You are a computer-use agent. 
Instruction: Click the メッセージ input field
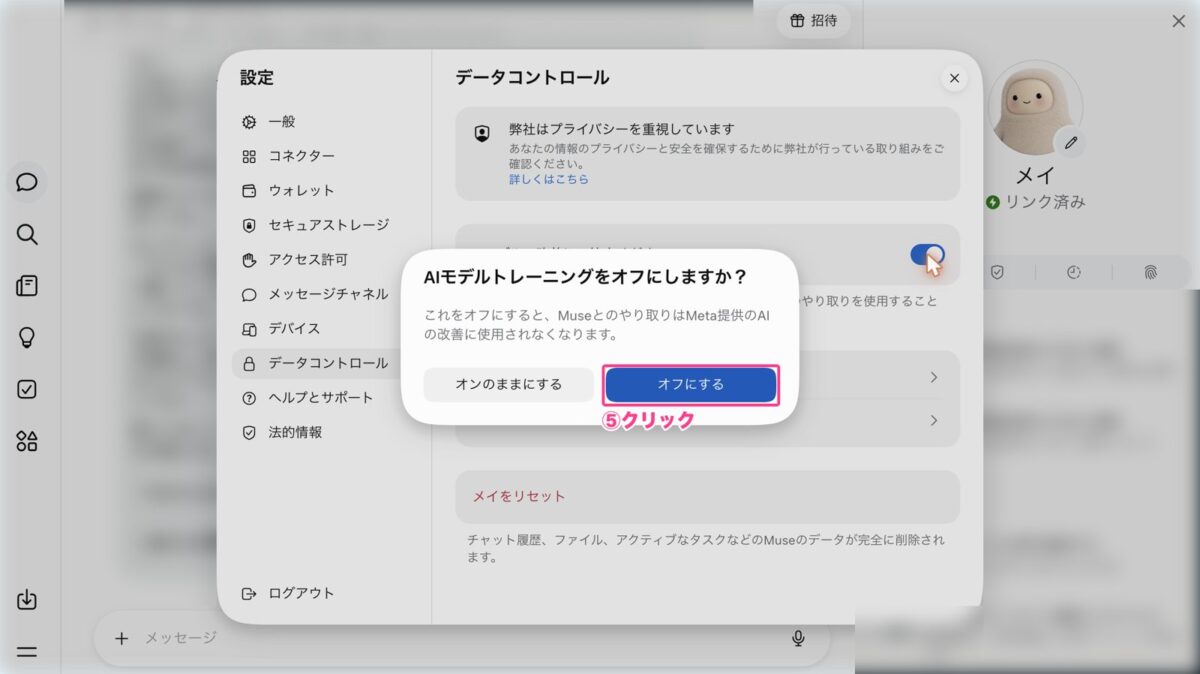click(460, 638)
